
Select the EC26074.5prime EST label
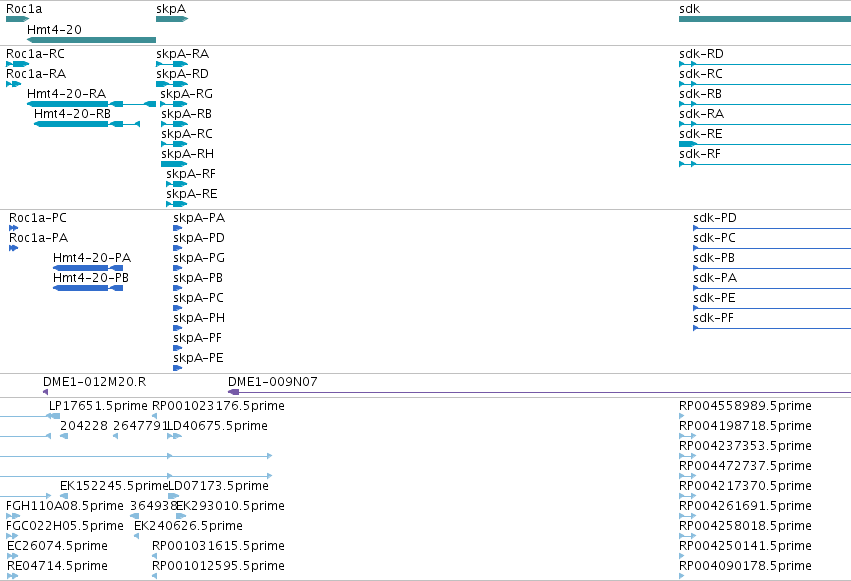[x=57, y=546]
